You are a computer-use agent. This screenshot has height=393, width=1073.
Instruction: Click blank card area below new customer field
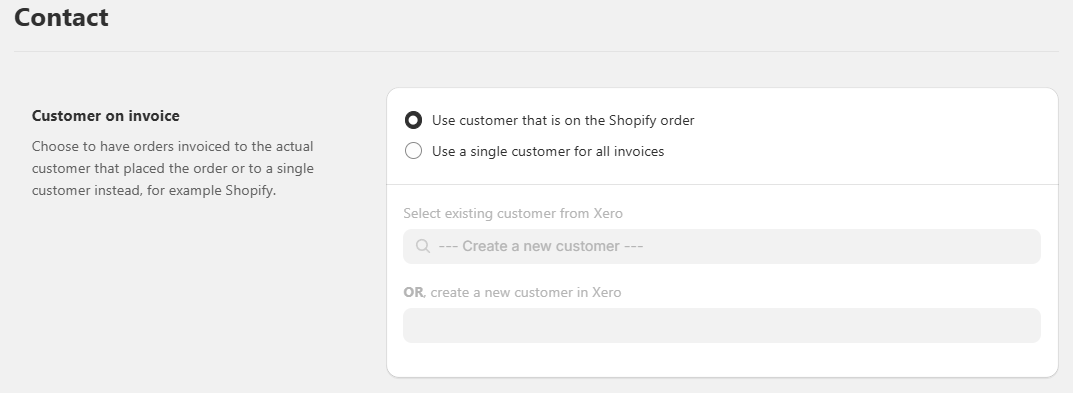coord(722,359)
